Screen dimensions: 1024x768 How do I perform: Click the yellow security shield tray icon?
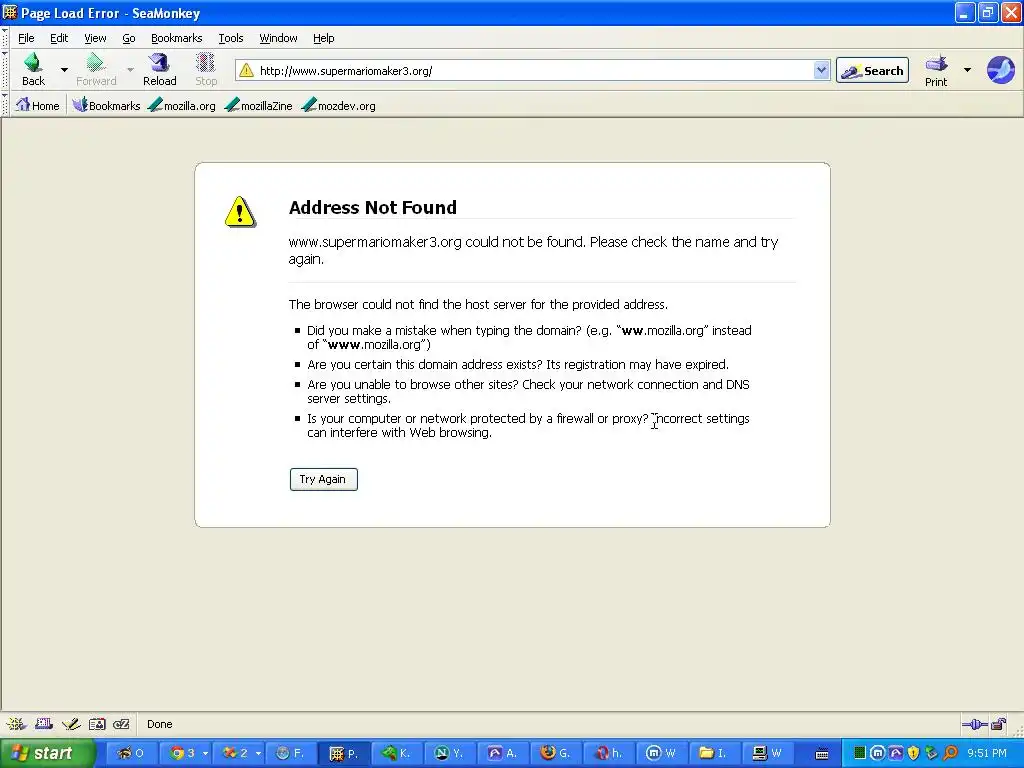click(914, 753)
